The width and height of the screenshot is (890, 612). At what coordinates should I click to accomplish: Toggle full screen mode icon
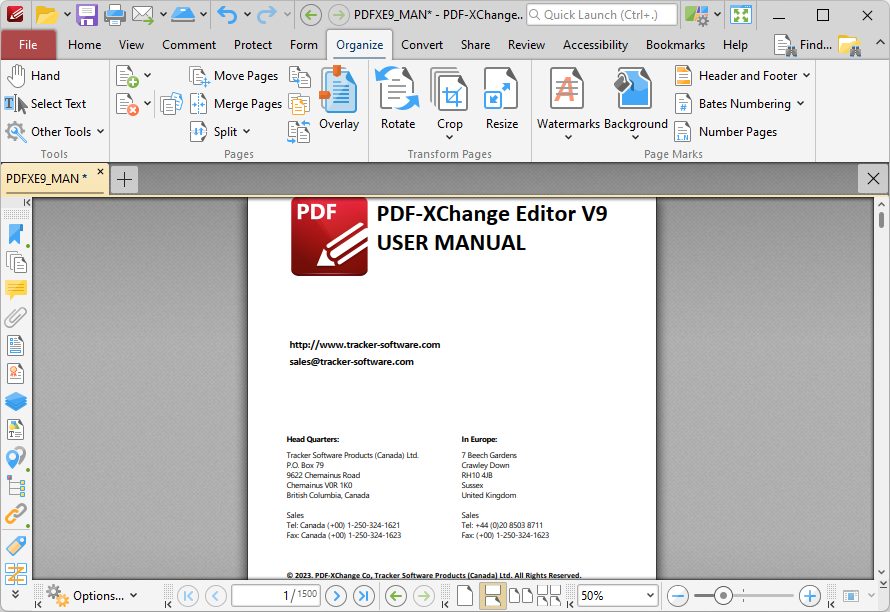tap(741, 15)
